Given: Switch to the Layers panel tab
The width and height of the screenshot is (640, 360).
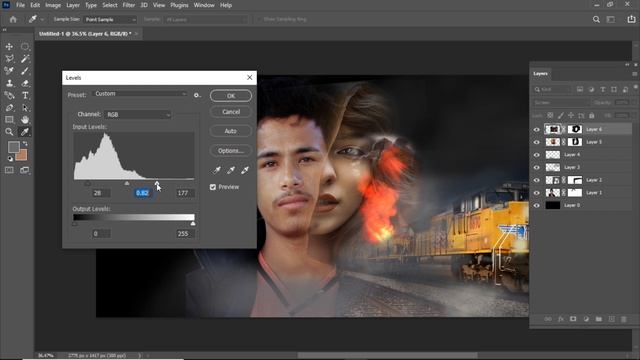Looking at the screenshot, I should [540, 73].
